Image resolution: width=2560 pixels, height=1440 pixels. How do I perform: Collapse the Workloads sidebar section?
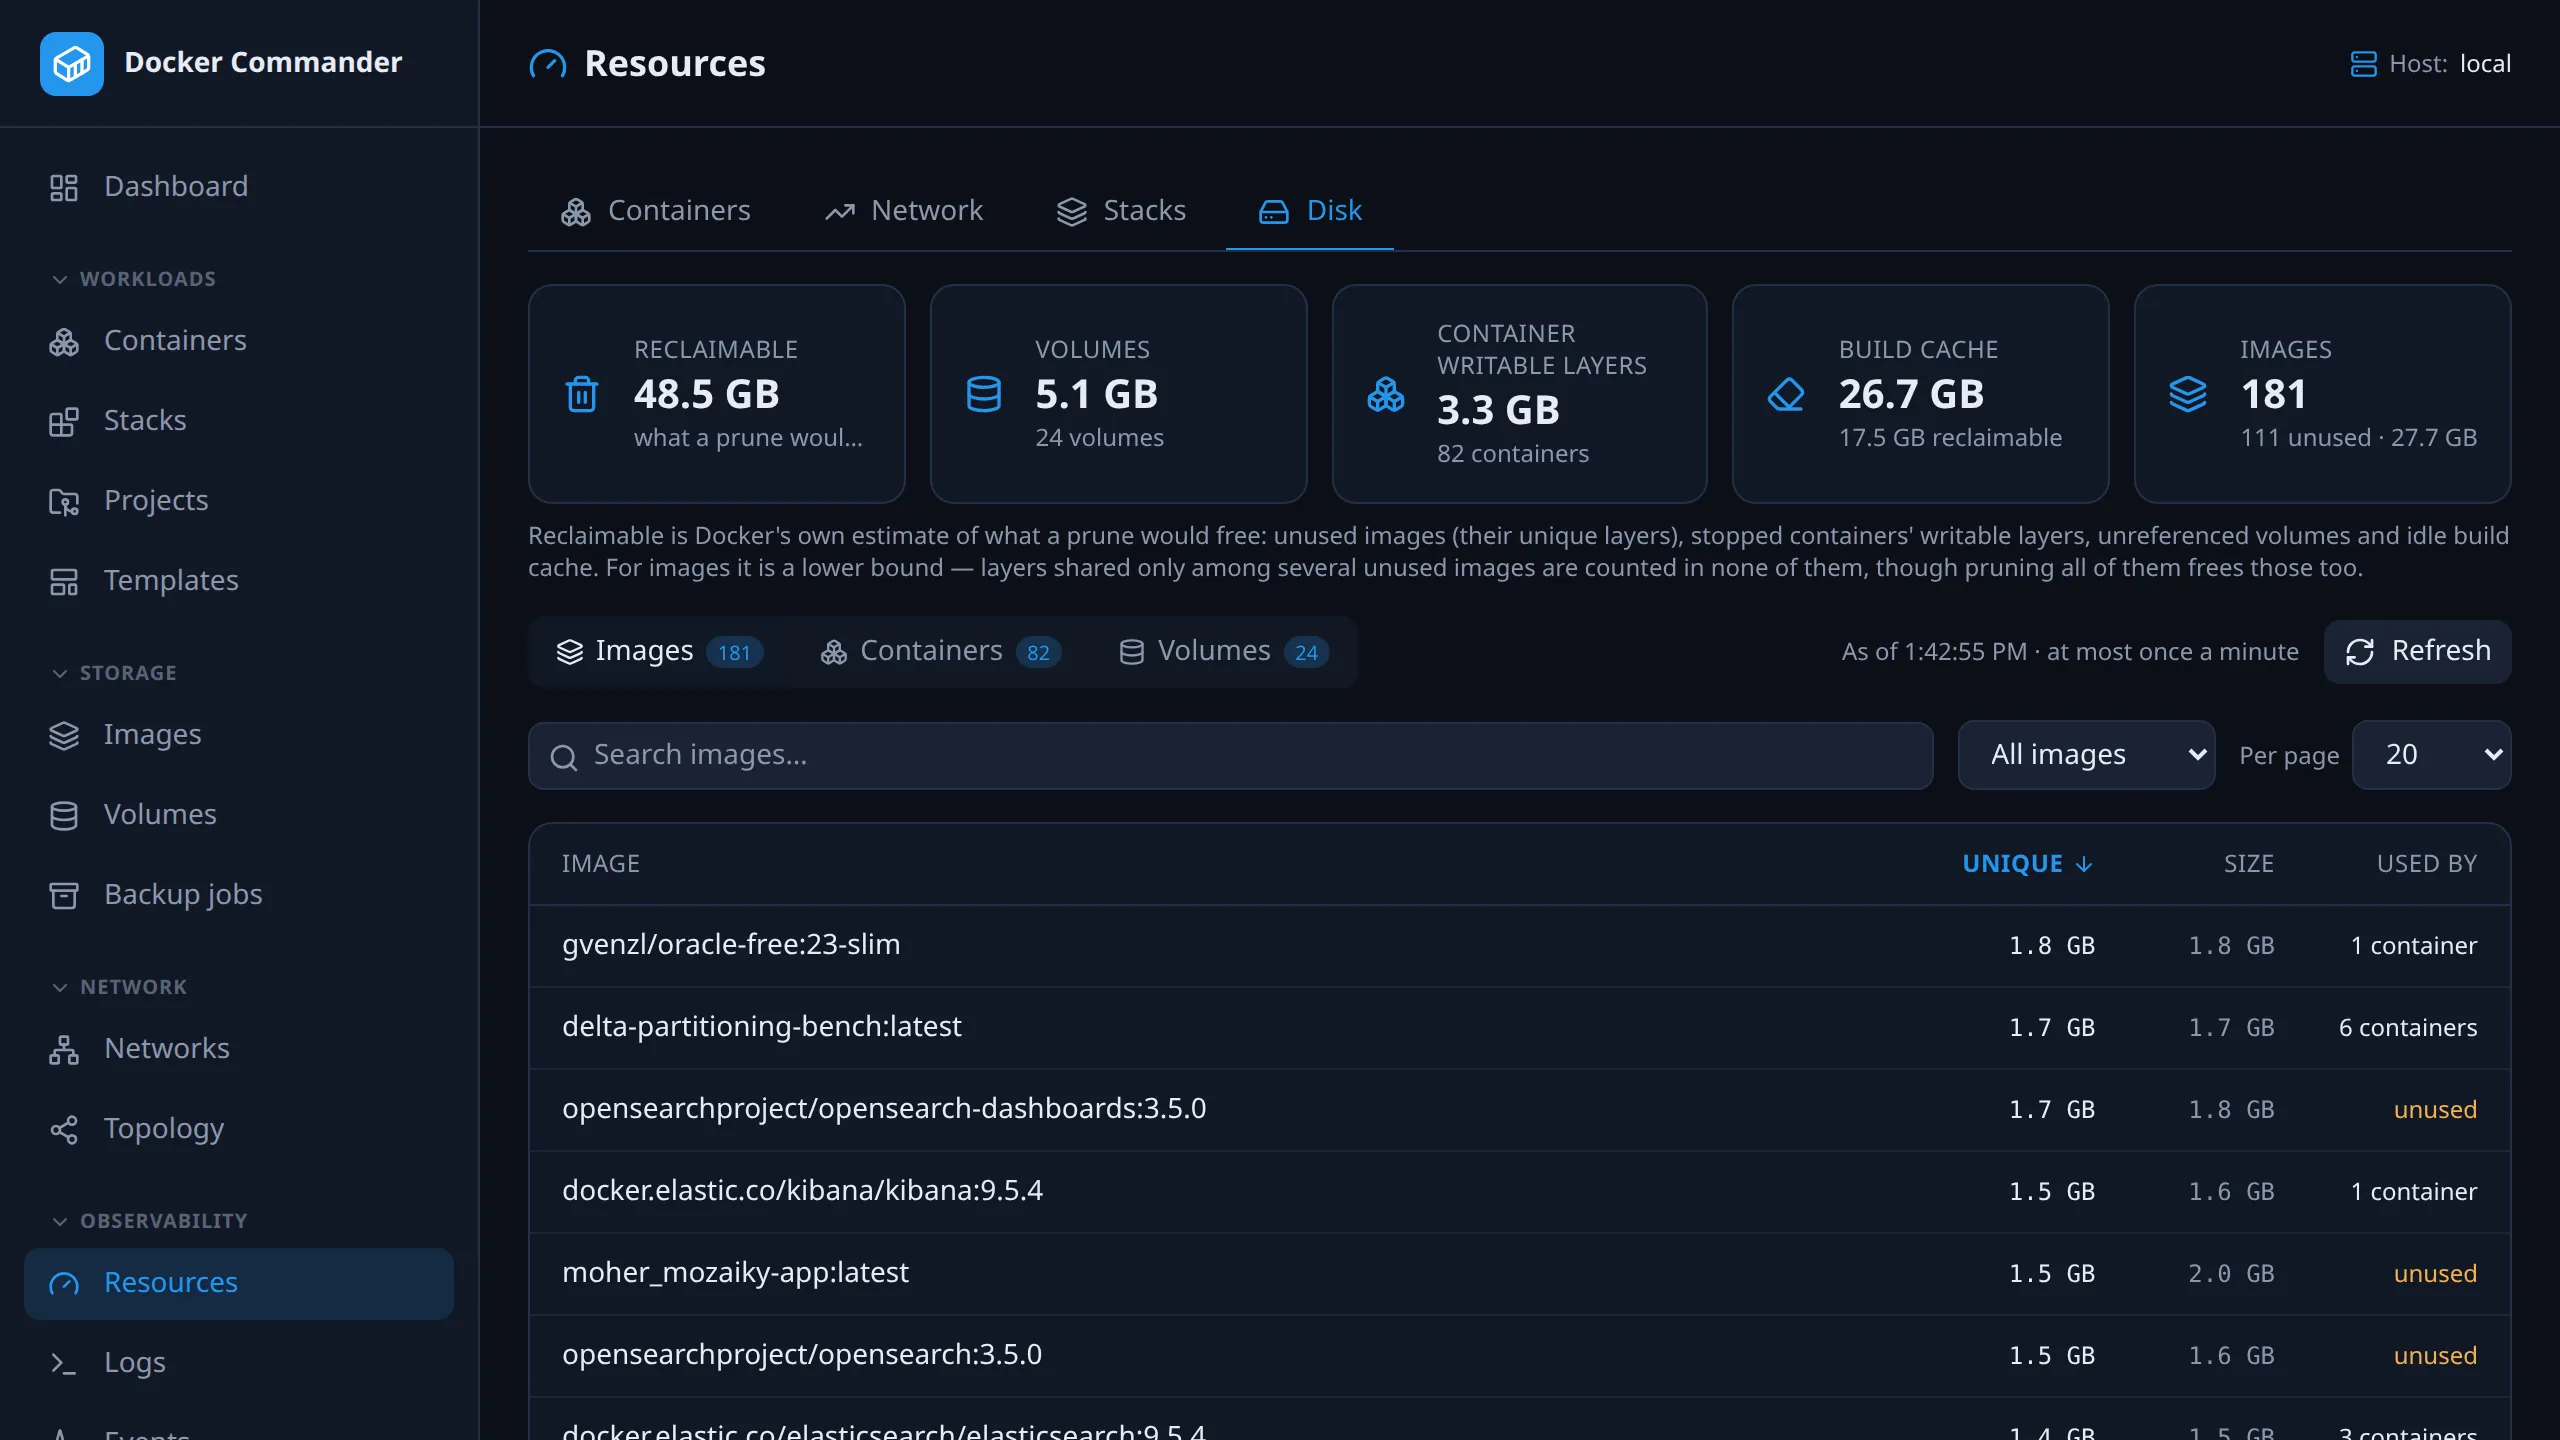(x=134, y=279)
